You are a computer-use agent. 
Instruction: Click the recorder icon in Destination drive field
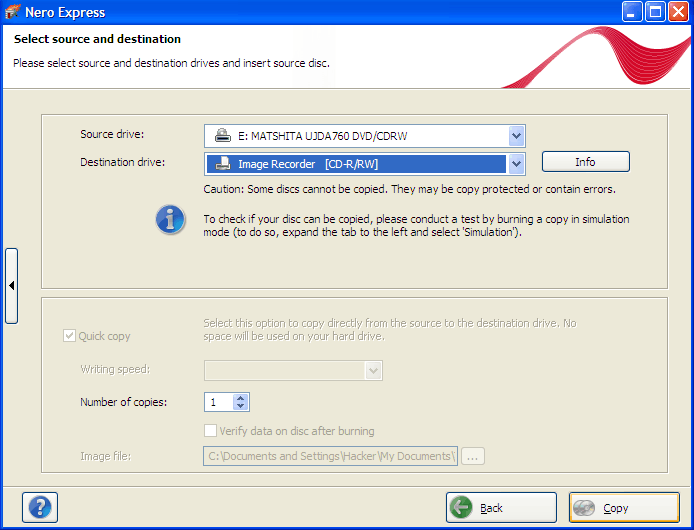click(223, 163)
